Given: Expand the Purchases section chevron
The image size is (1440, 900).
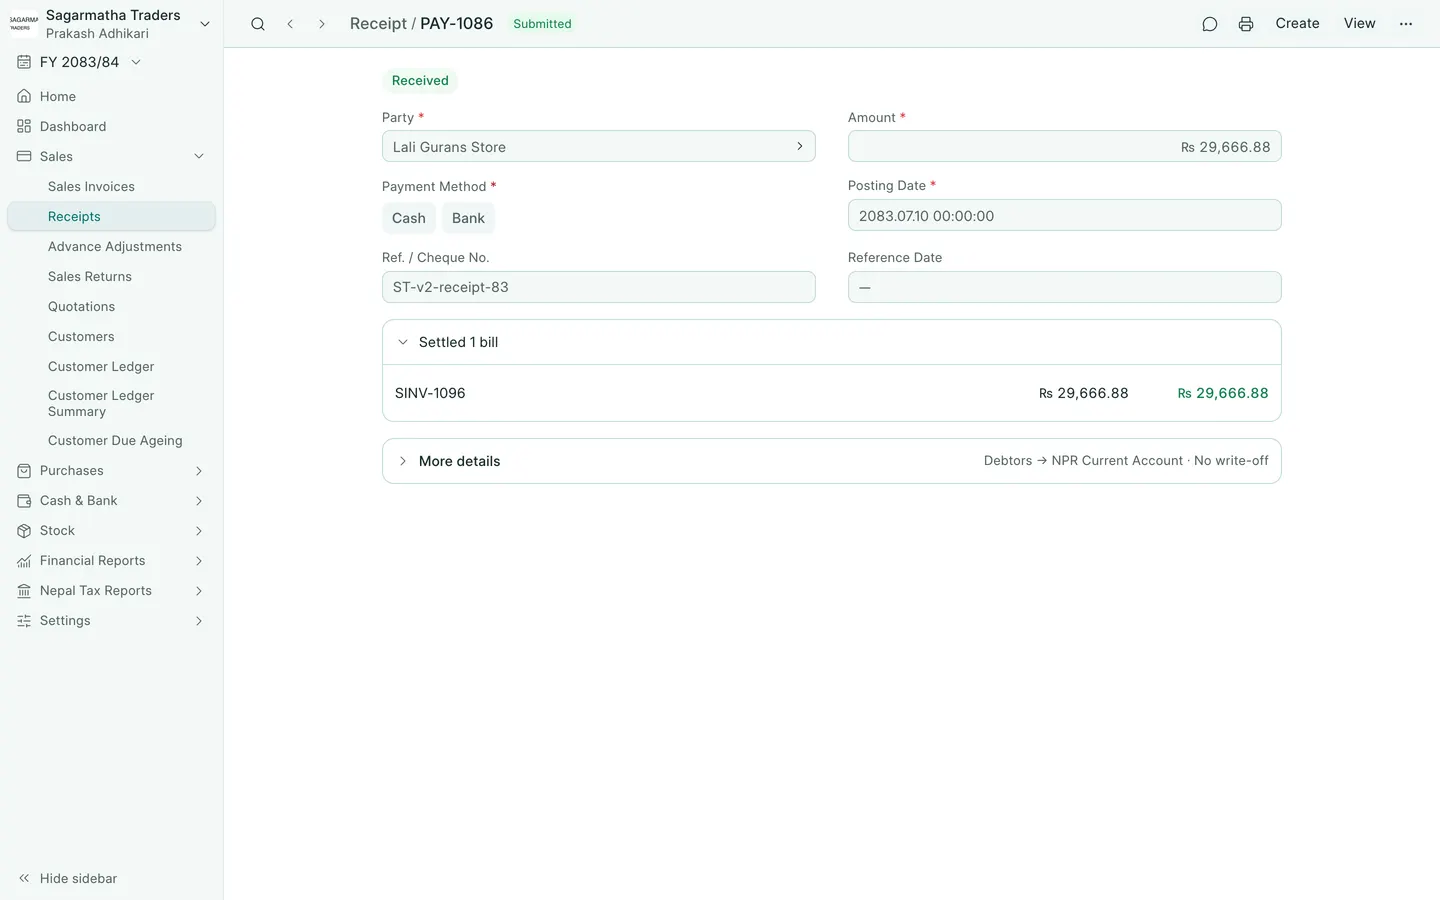Looking at the screenshot, I should (199, 471).
